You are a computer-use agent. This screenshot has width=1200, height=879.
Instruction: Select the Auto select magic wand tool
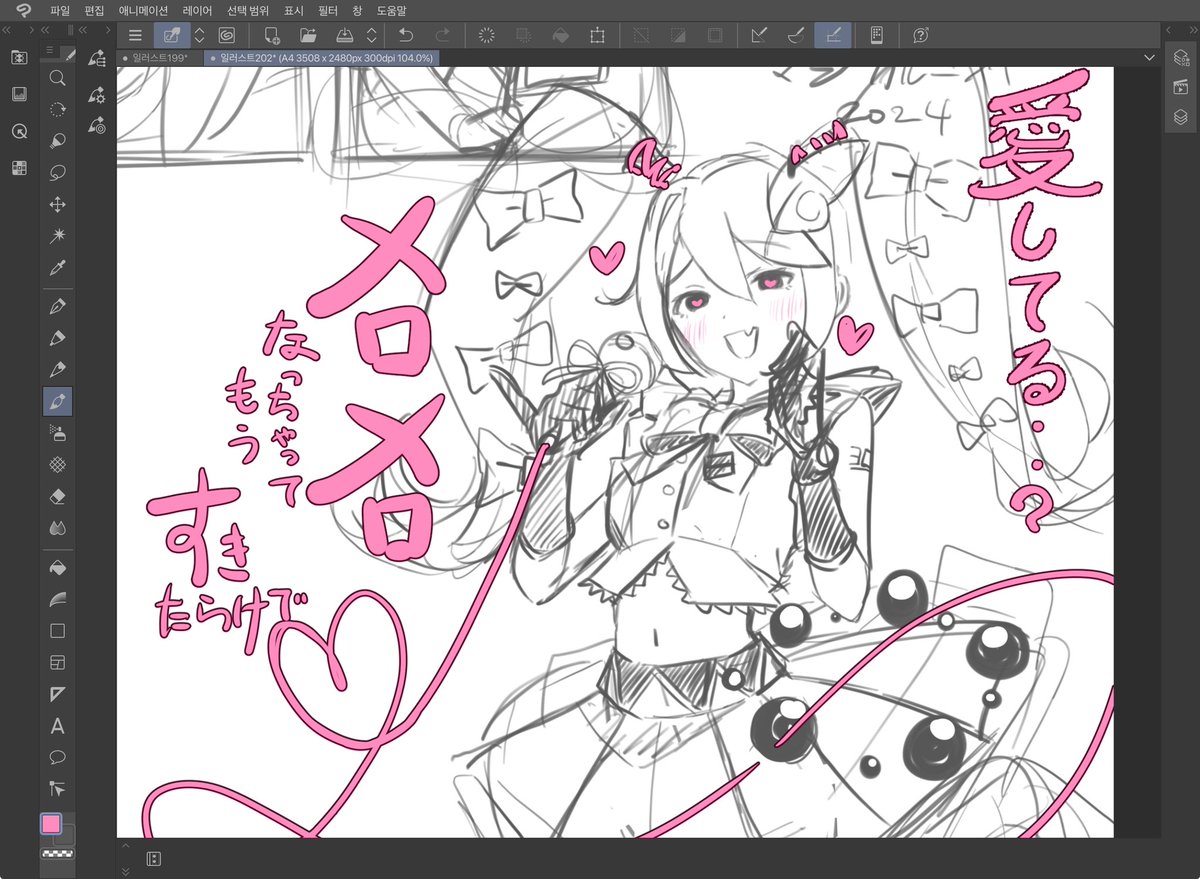58,236
